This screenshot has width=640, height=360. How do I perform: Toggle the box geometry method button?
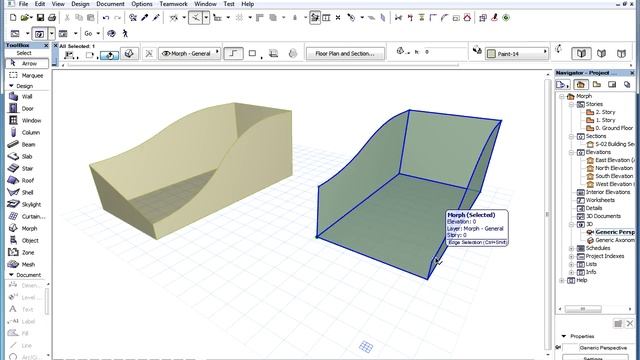(252, 53)
